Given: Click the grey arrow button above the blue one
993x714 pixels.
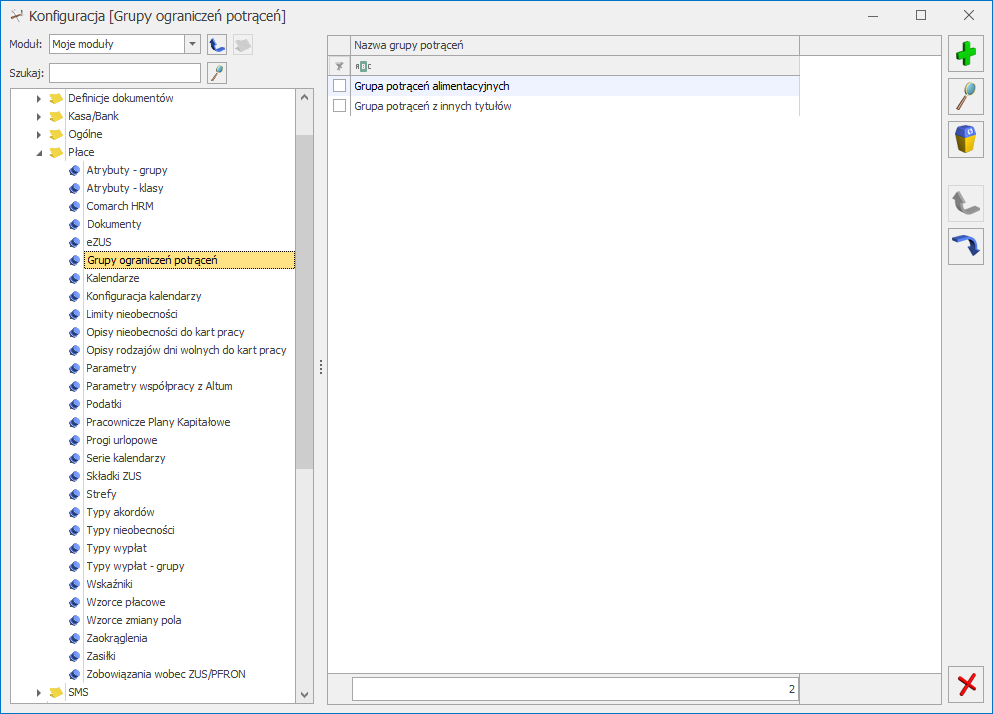Looking at the screenshot, I should click(966, 203).
